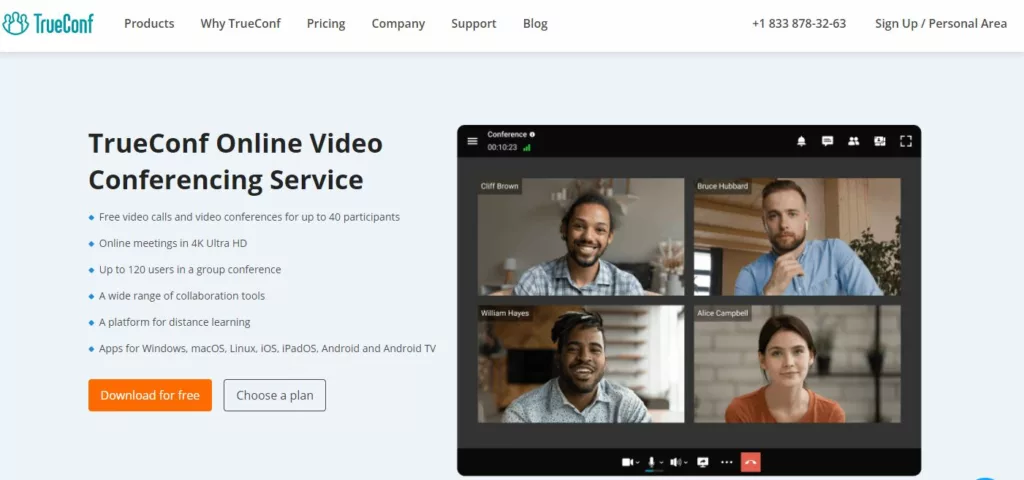This screenshot has height=480, width=1024.
Task: Select Bruce Hubbard's video tile
Action: point(797,236)
